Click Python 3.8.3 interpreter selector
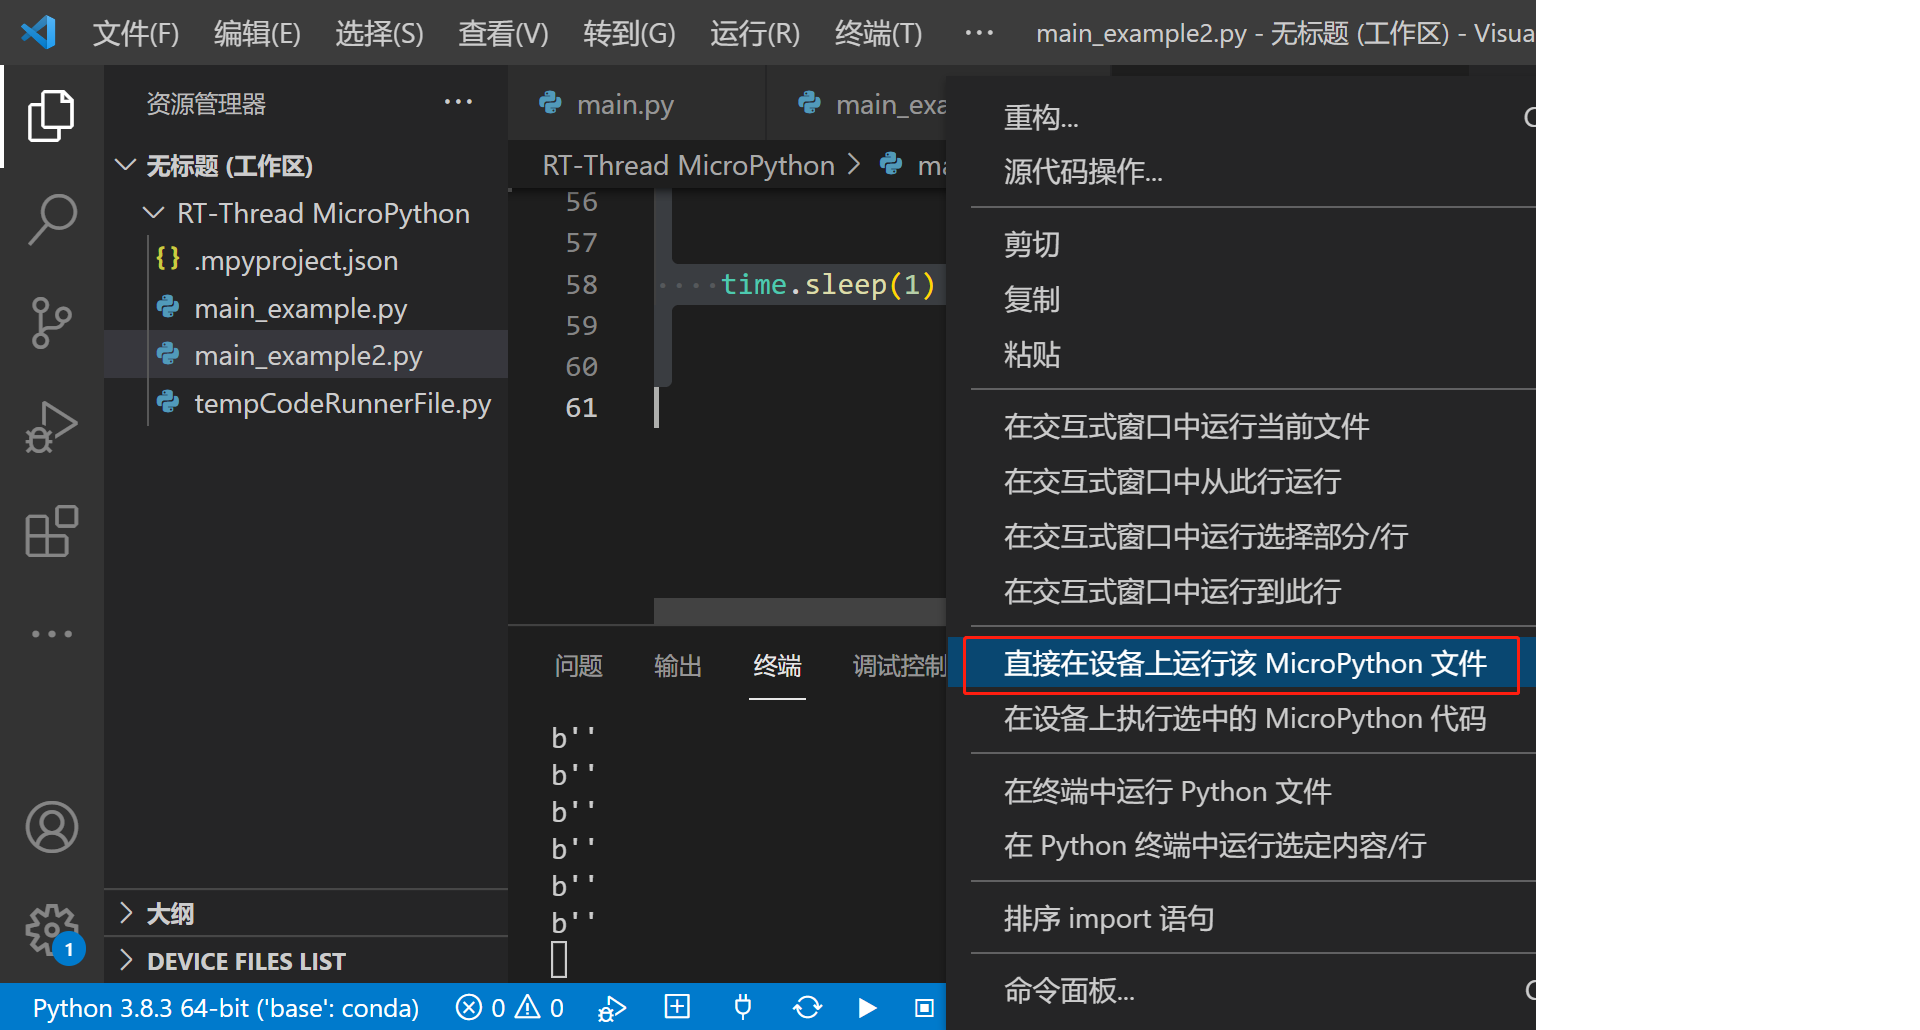Viewport: 1920px width, 1030px height. (226, 1007)
